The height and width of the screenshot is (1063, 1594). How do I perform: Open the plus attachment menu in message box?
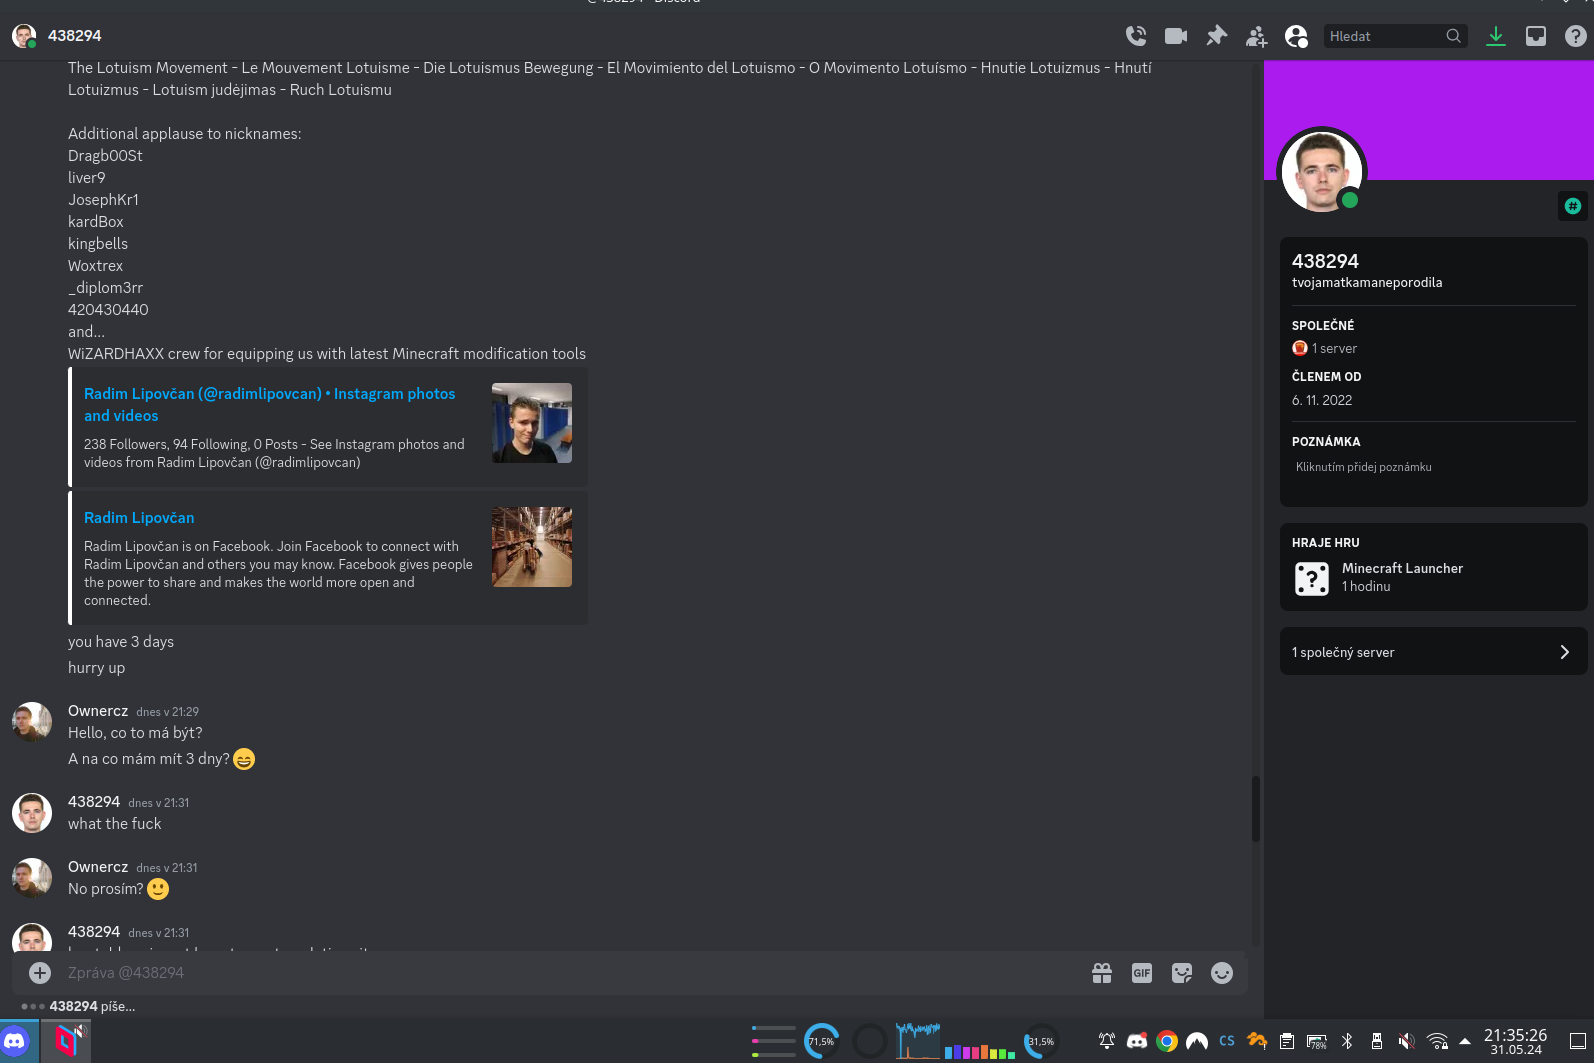40,973
